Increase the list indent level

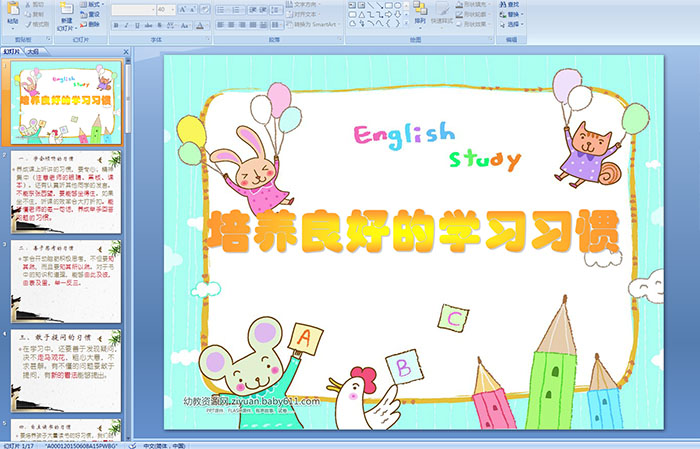coord(263,9)
